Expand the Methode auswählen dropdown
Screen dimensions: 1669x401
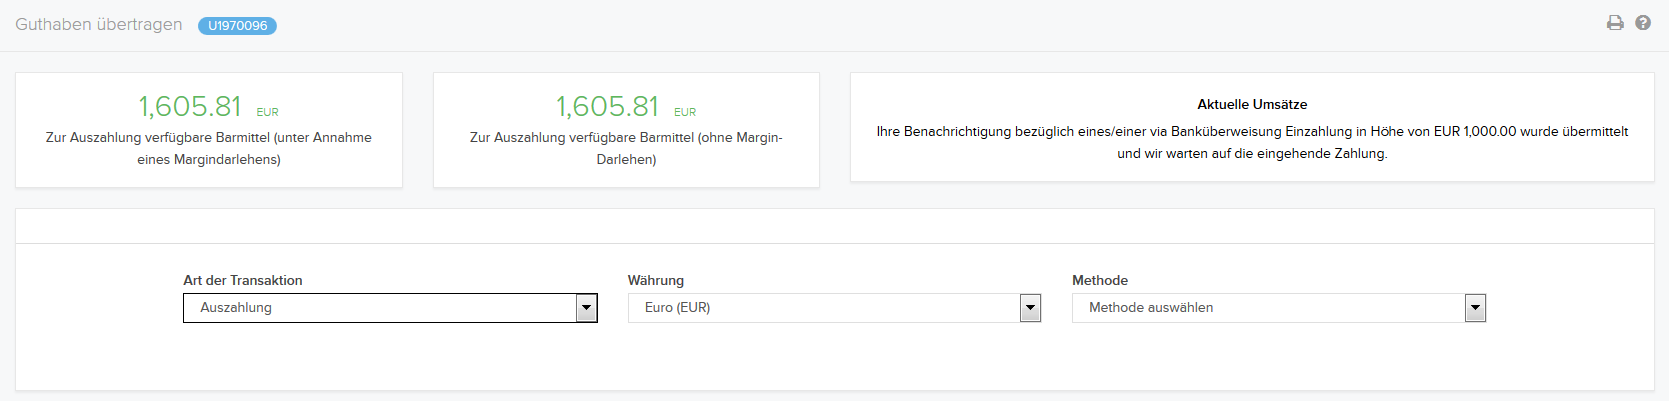coord(1279,308)
